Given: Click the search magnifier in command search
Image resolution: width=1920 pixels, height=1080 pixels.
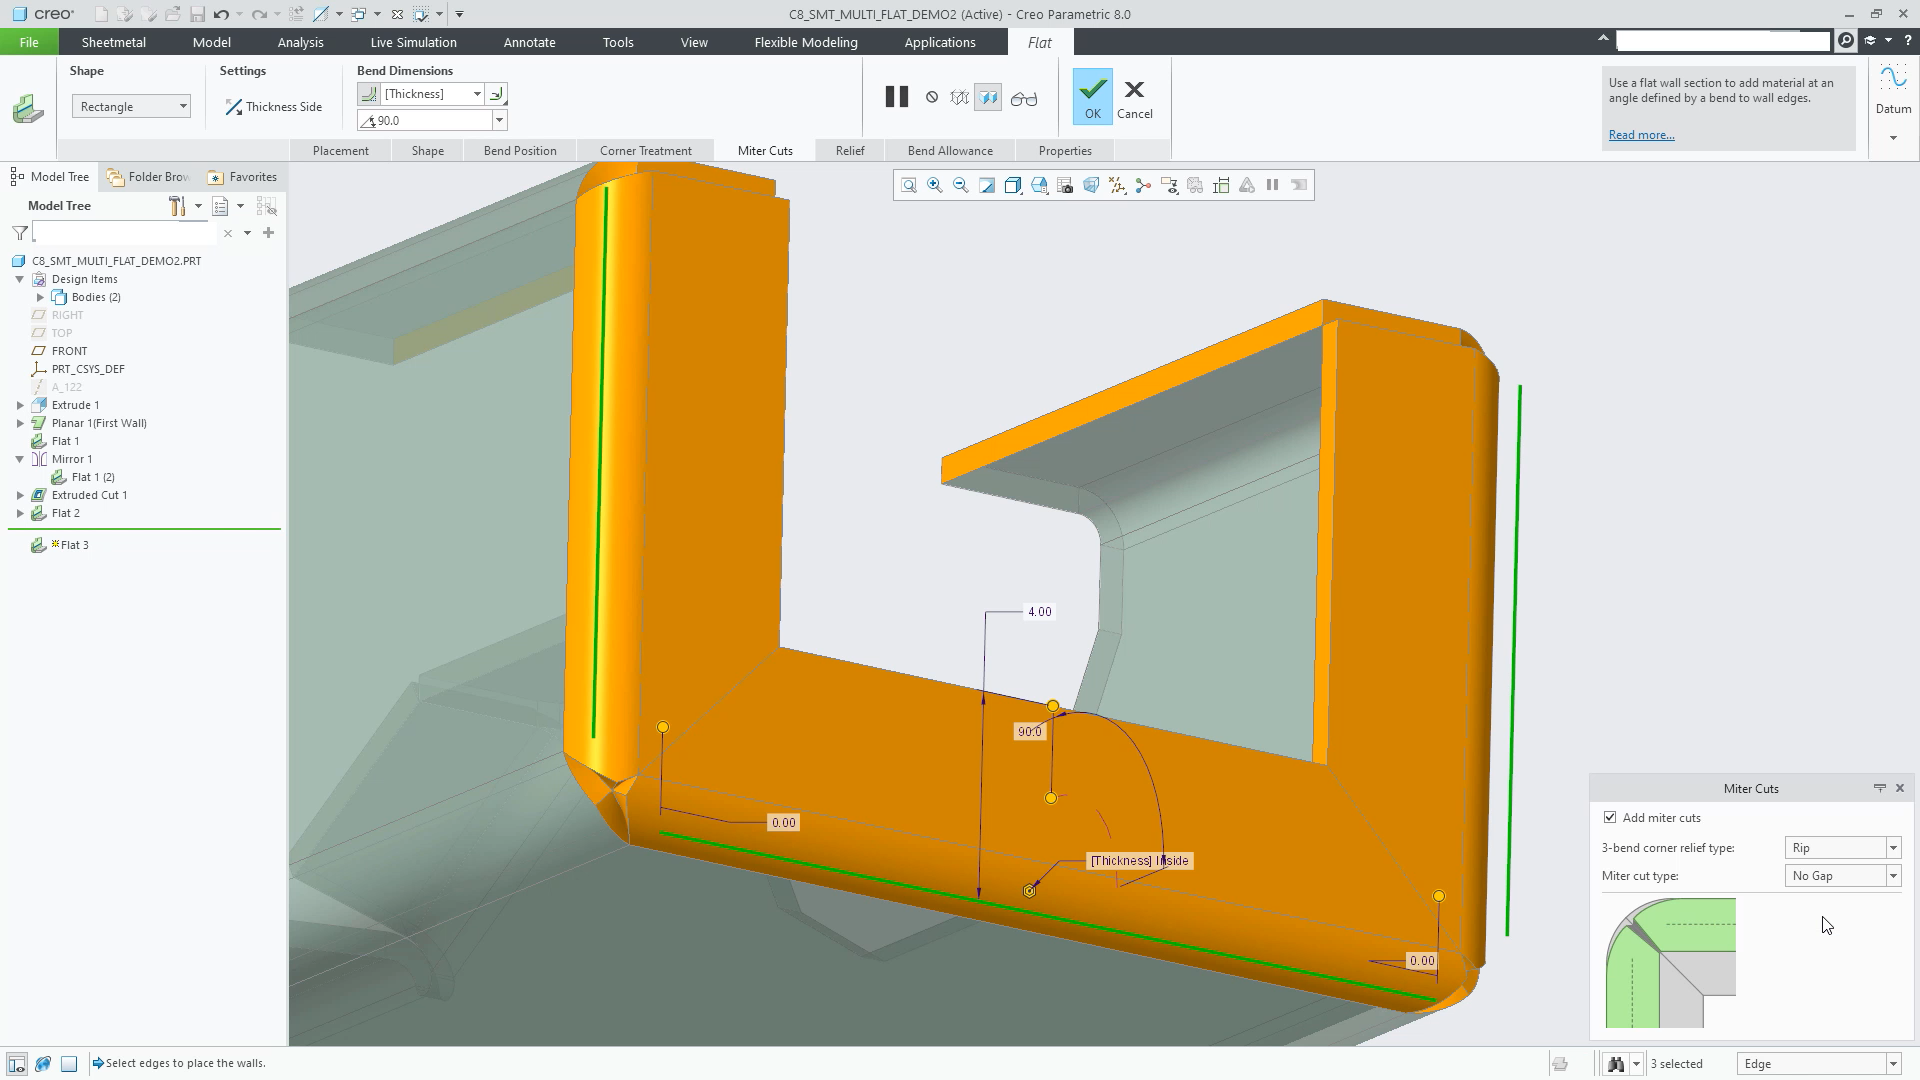Looking at the screenshot, I should click(x=1846, y=40).
